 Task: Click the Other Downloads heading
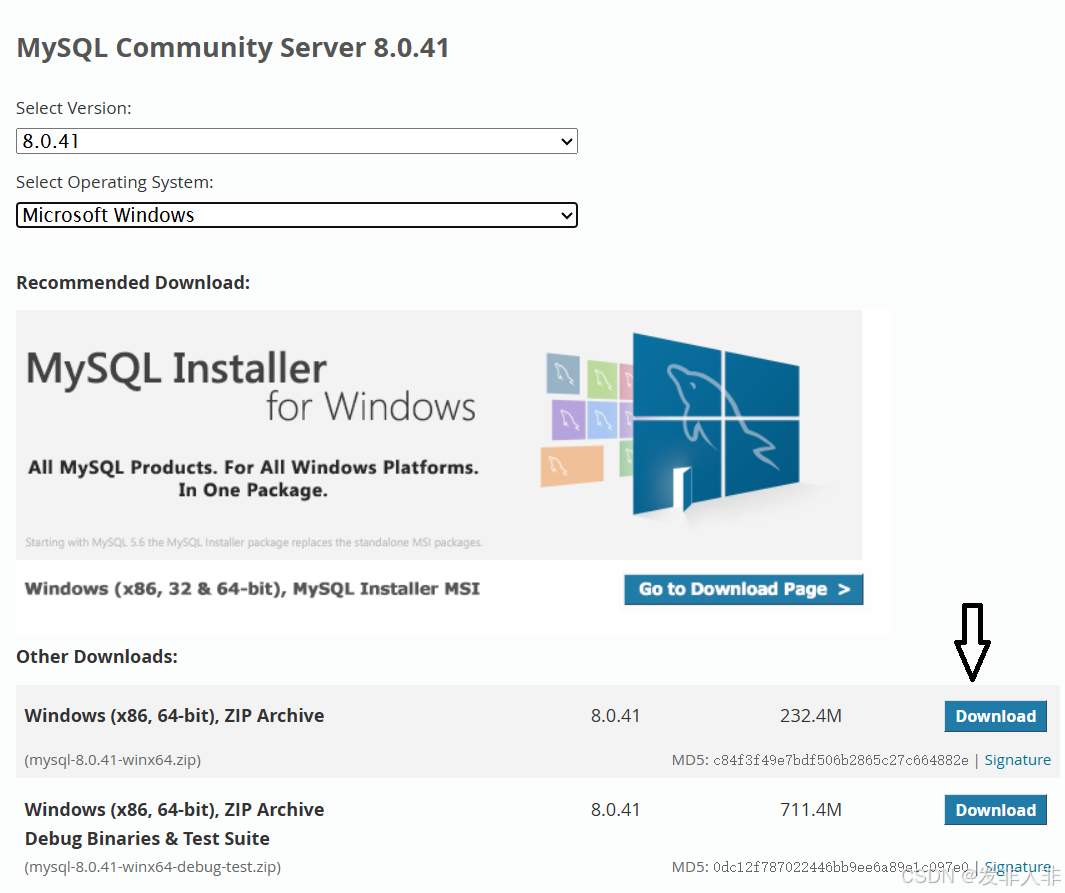(96, 657)
